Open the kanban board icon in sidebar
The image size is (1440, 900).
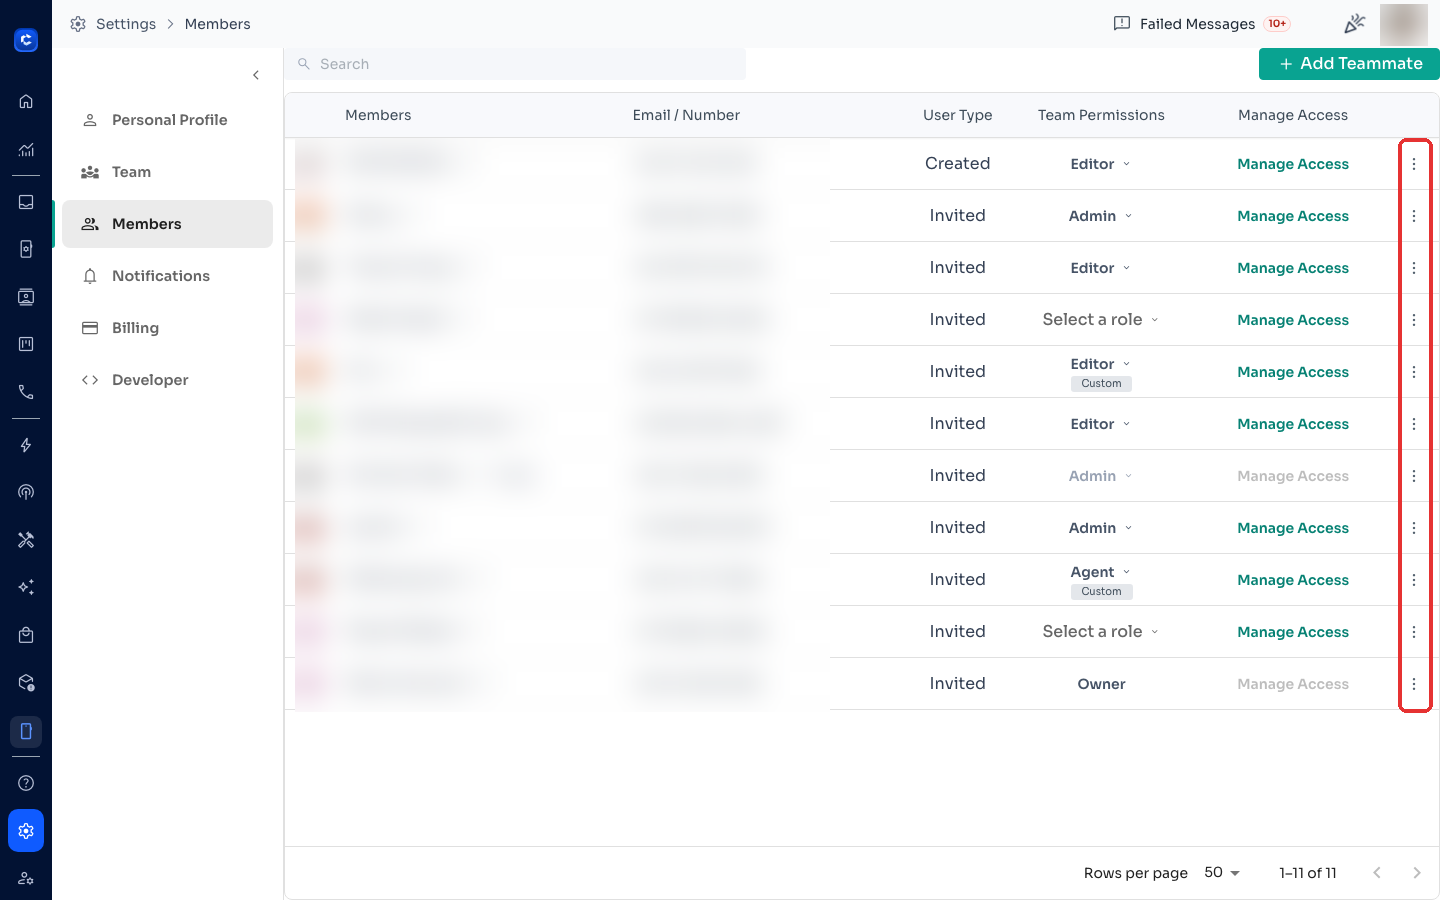click(26, 344)
